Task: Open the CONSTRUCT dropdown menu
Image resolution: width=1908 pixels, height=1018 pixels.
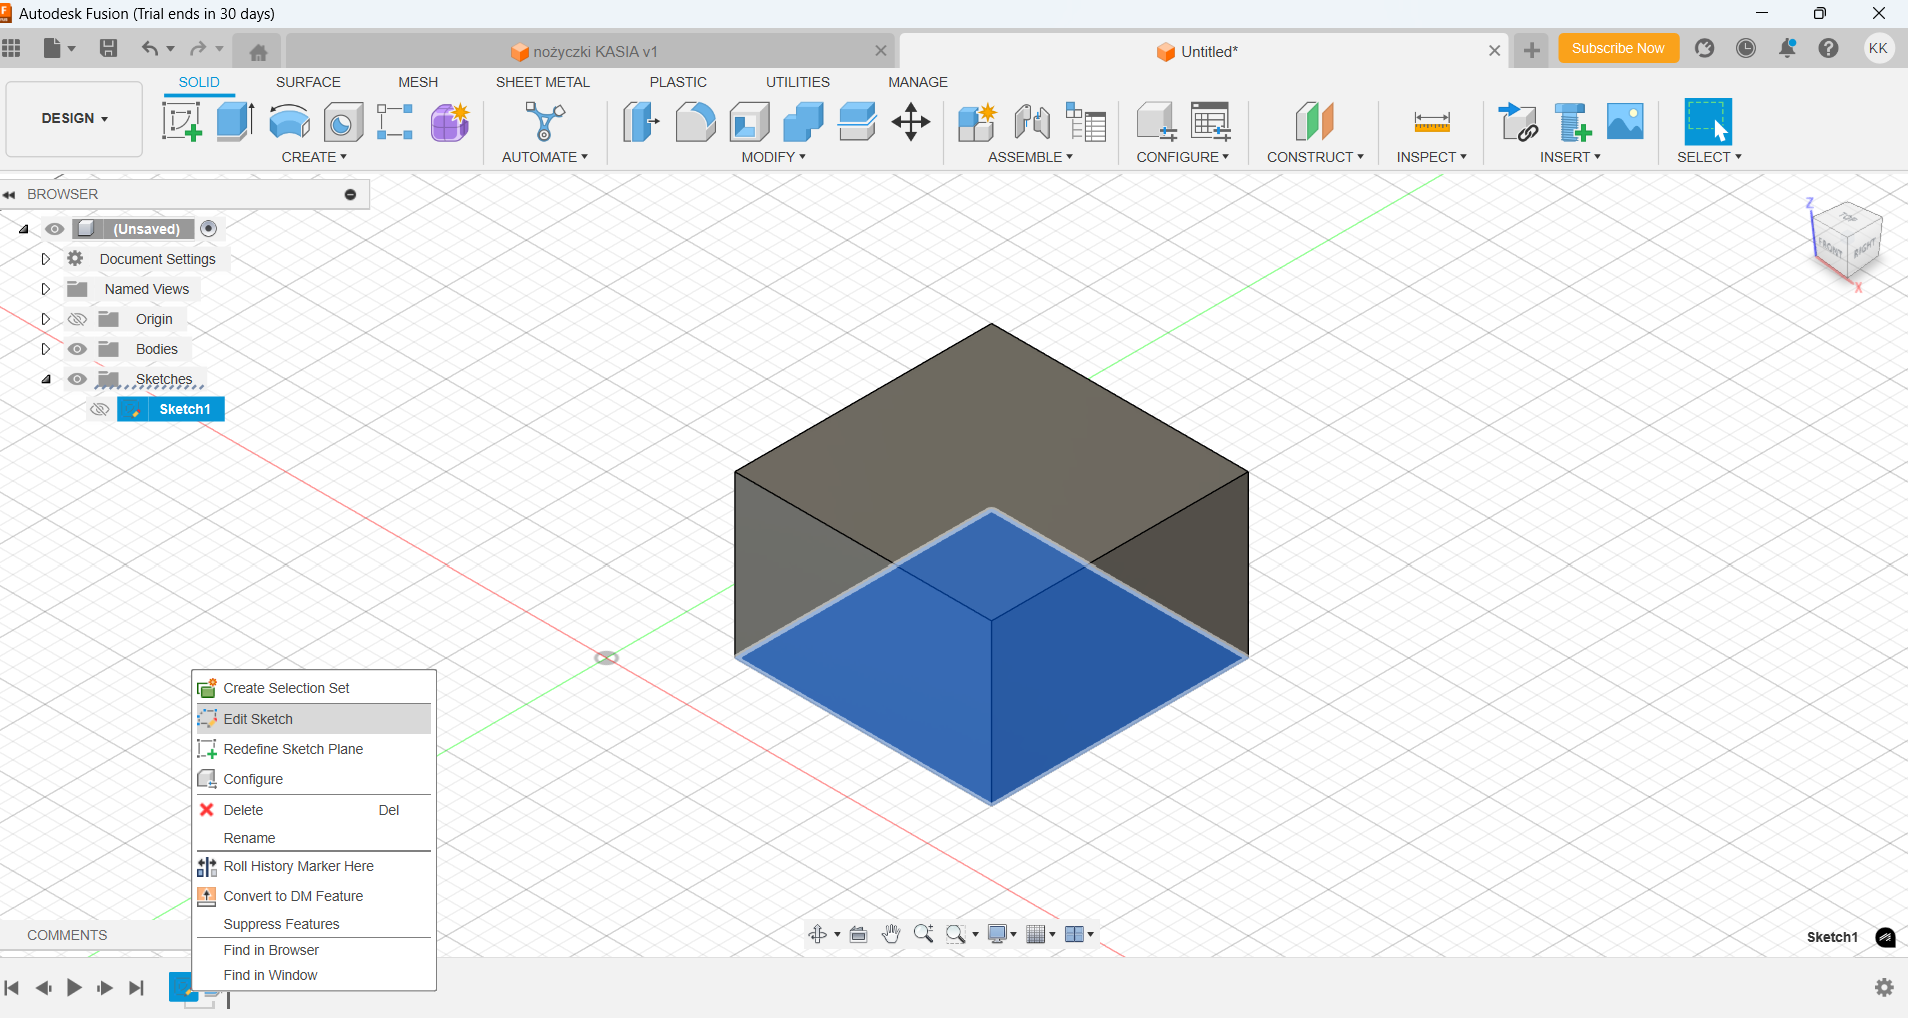Action: pyautogui.click(x=1315, y=157)
